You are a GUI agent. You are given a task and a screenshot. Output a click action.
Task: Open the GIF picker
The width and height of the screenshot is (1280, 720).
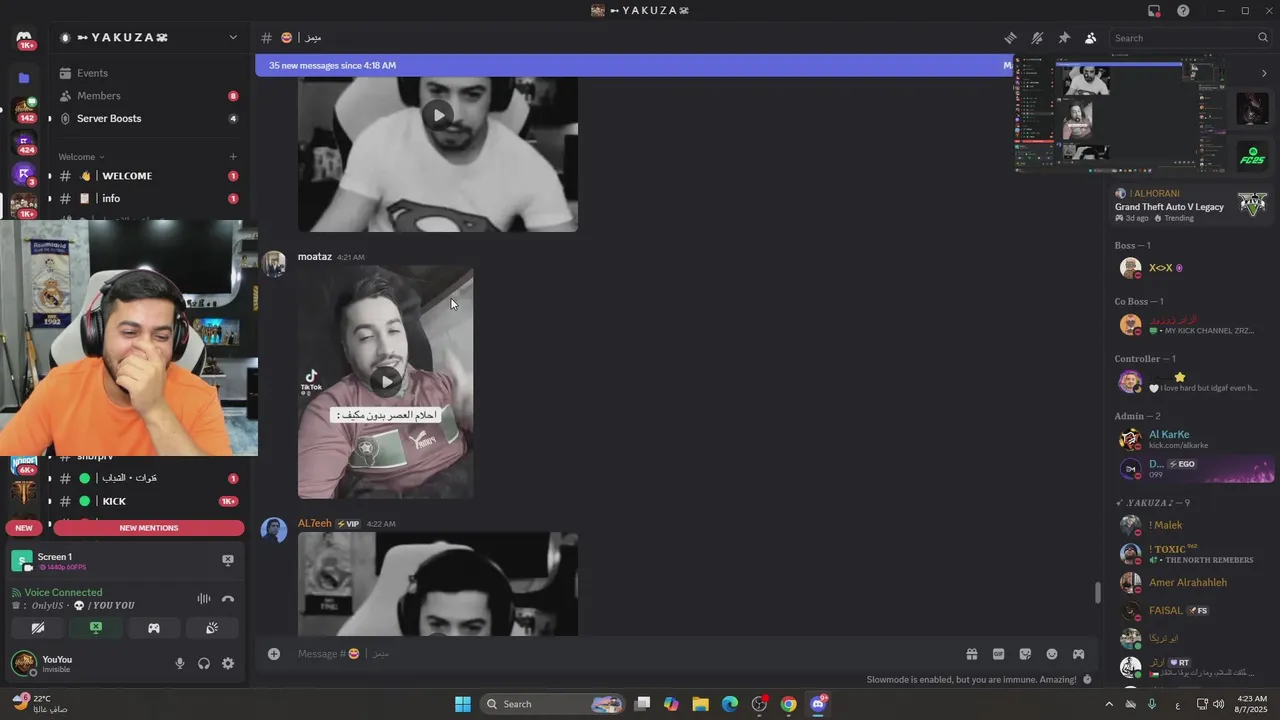pos(998,654)
